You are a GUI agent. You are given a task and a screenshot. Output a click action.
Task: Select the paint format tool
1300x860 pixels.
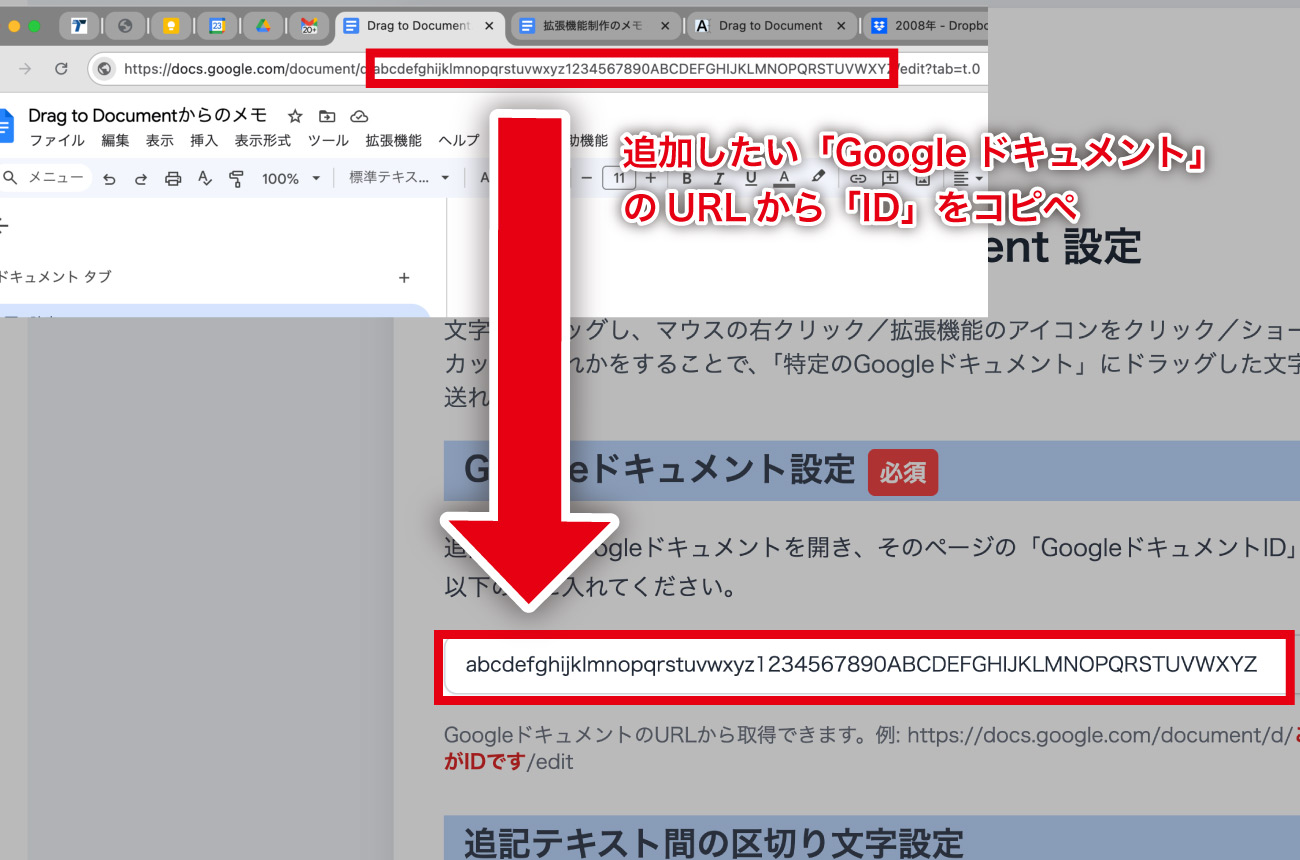[237, 179]
